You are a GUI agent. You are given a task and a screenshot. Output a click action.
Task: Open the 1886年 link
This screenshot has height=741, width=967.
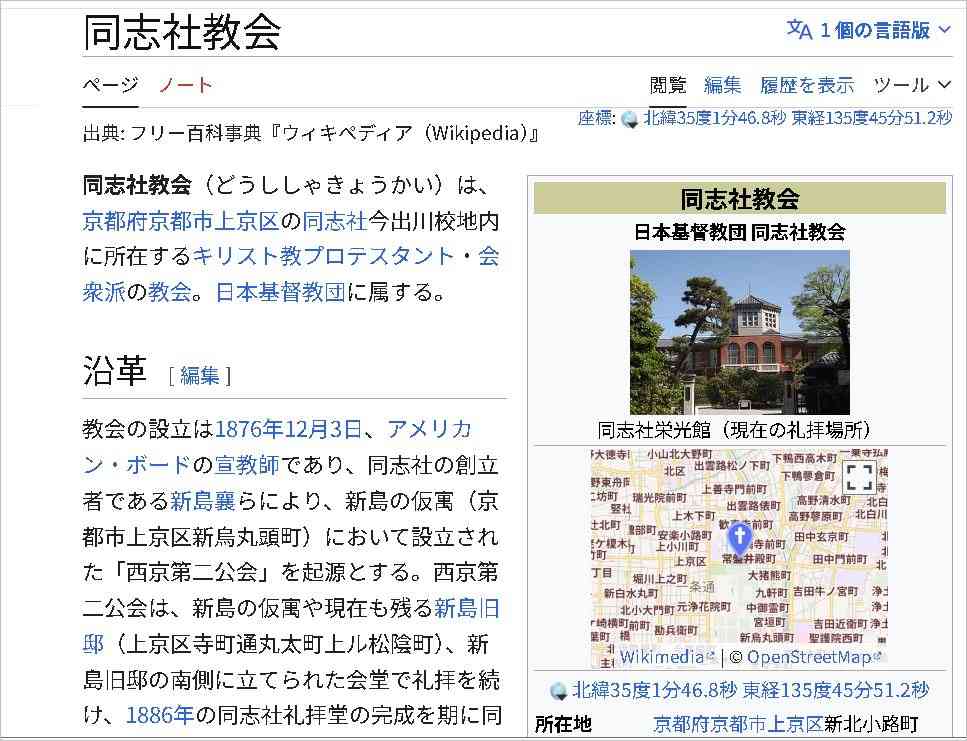160,714
